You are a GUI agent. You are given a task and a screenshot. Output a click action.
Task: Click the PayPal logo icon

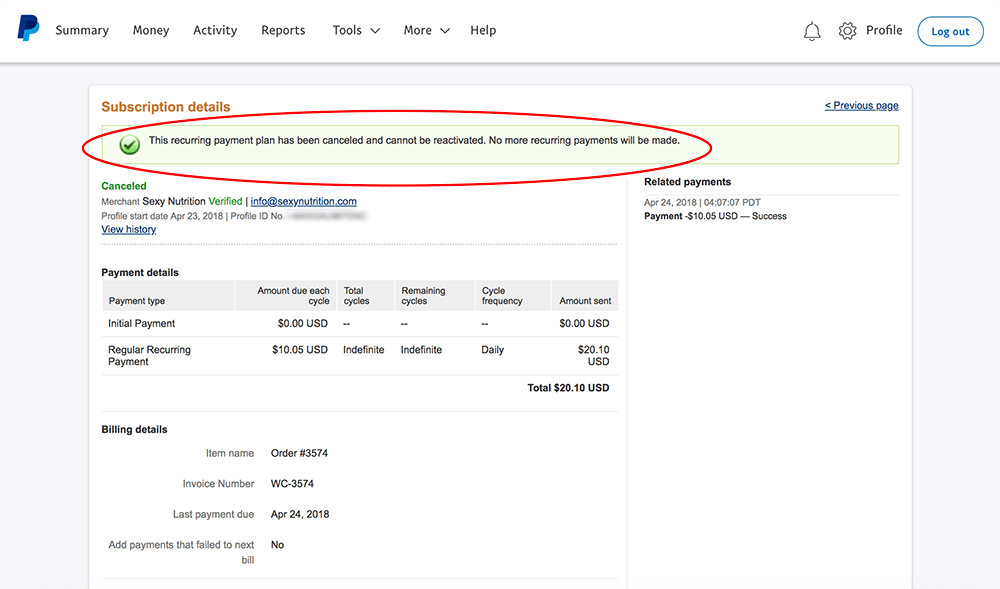coord(28,29)
